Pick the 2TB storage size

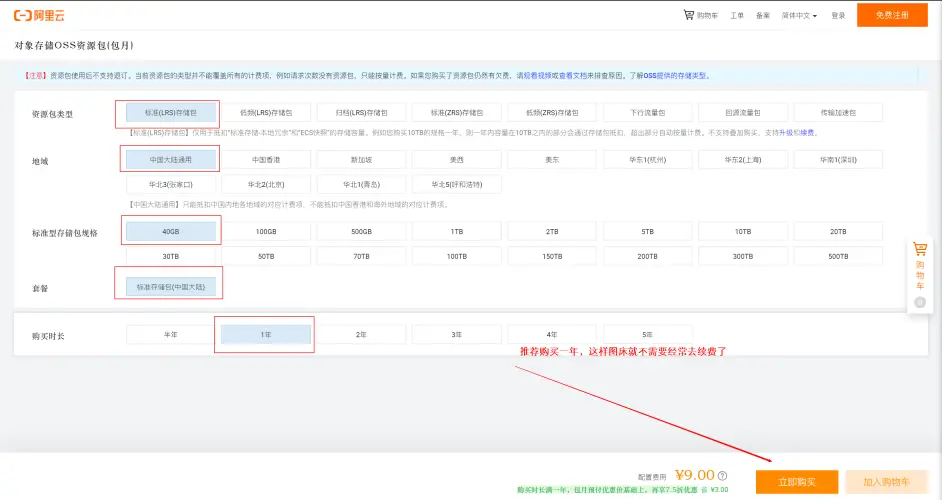click(552, 231)
